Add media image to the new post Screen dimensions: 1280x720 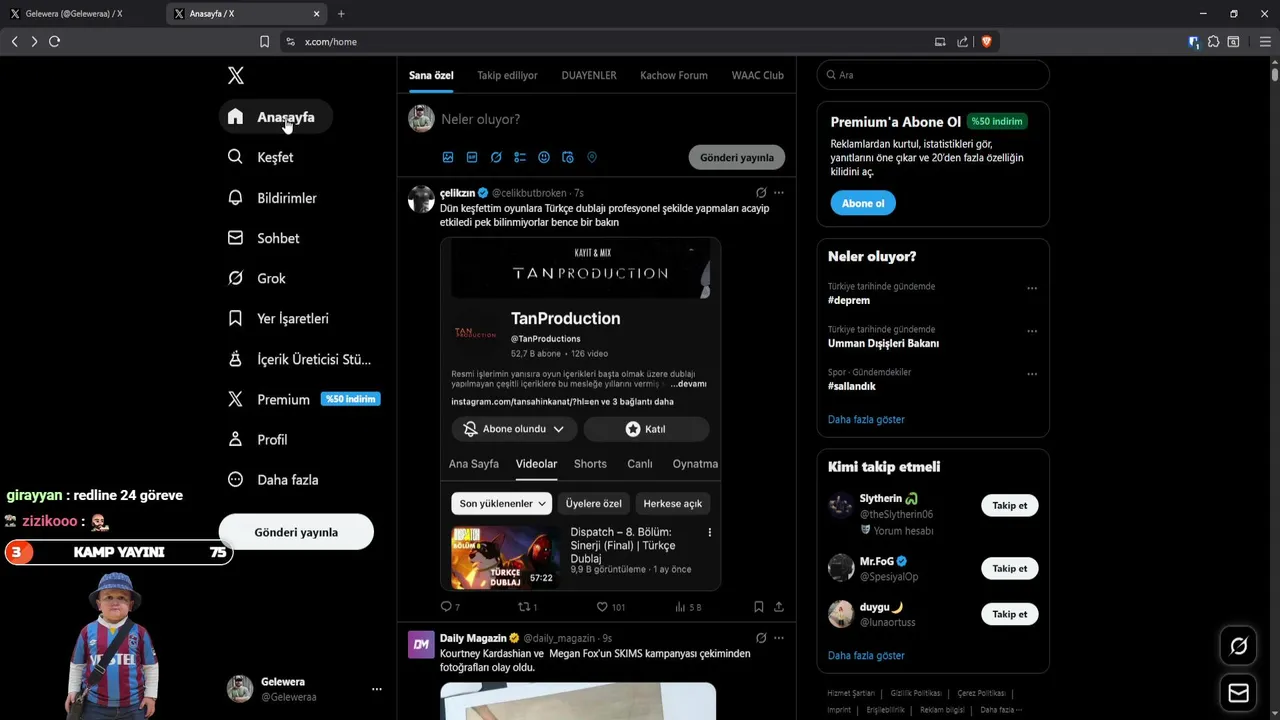pos(448,157)
